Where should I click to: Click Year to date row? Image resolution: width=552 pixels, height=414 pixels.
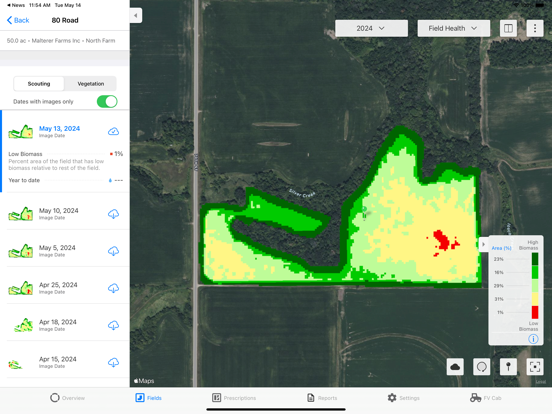click(x=65, y=180)
